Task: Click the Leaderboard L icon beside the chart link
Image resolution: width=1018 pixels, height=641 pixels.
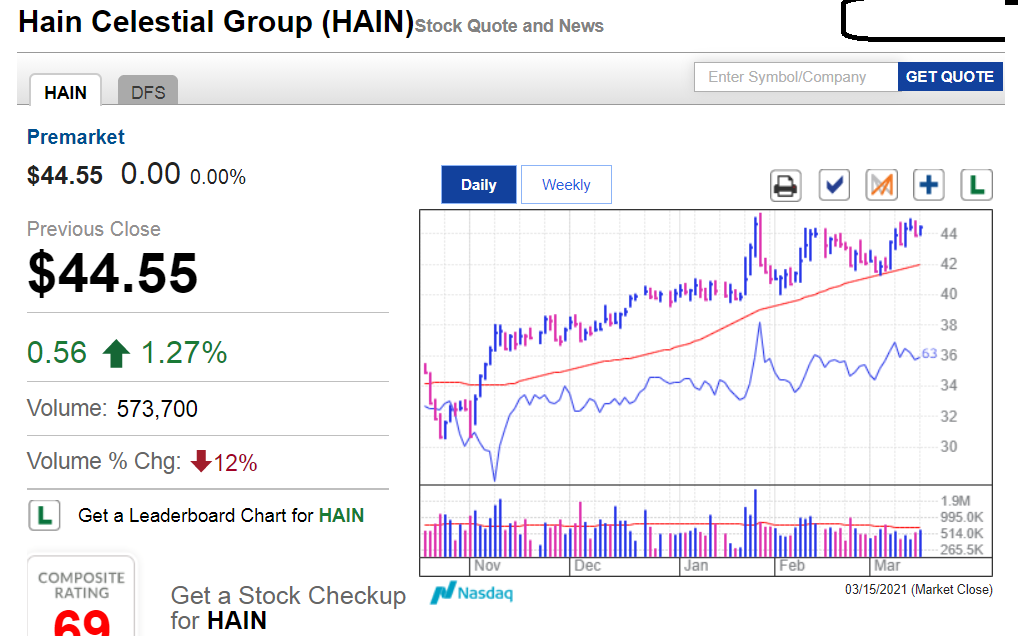Action: coord(44,516)
